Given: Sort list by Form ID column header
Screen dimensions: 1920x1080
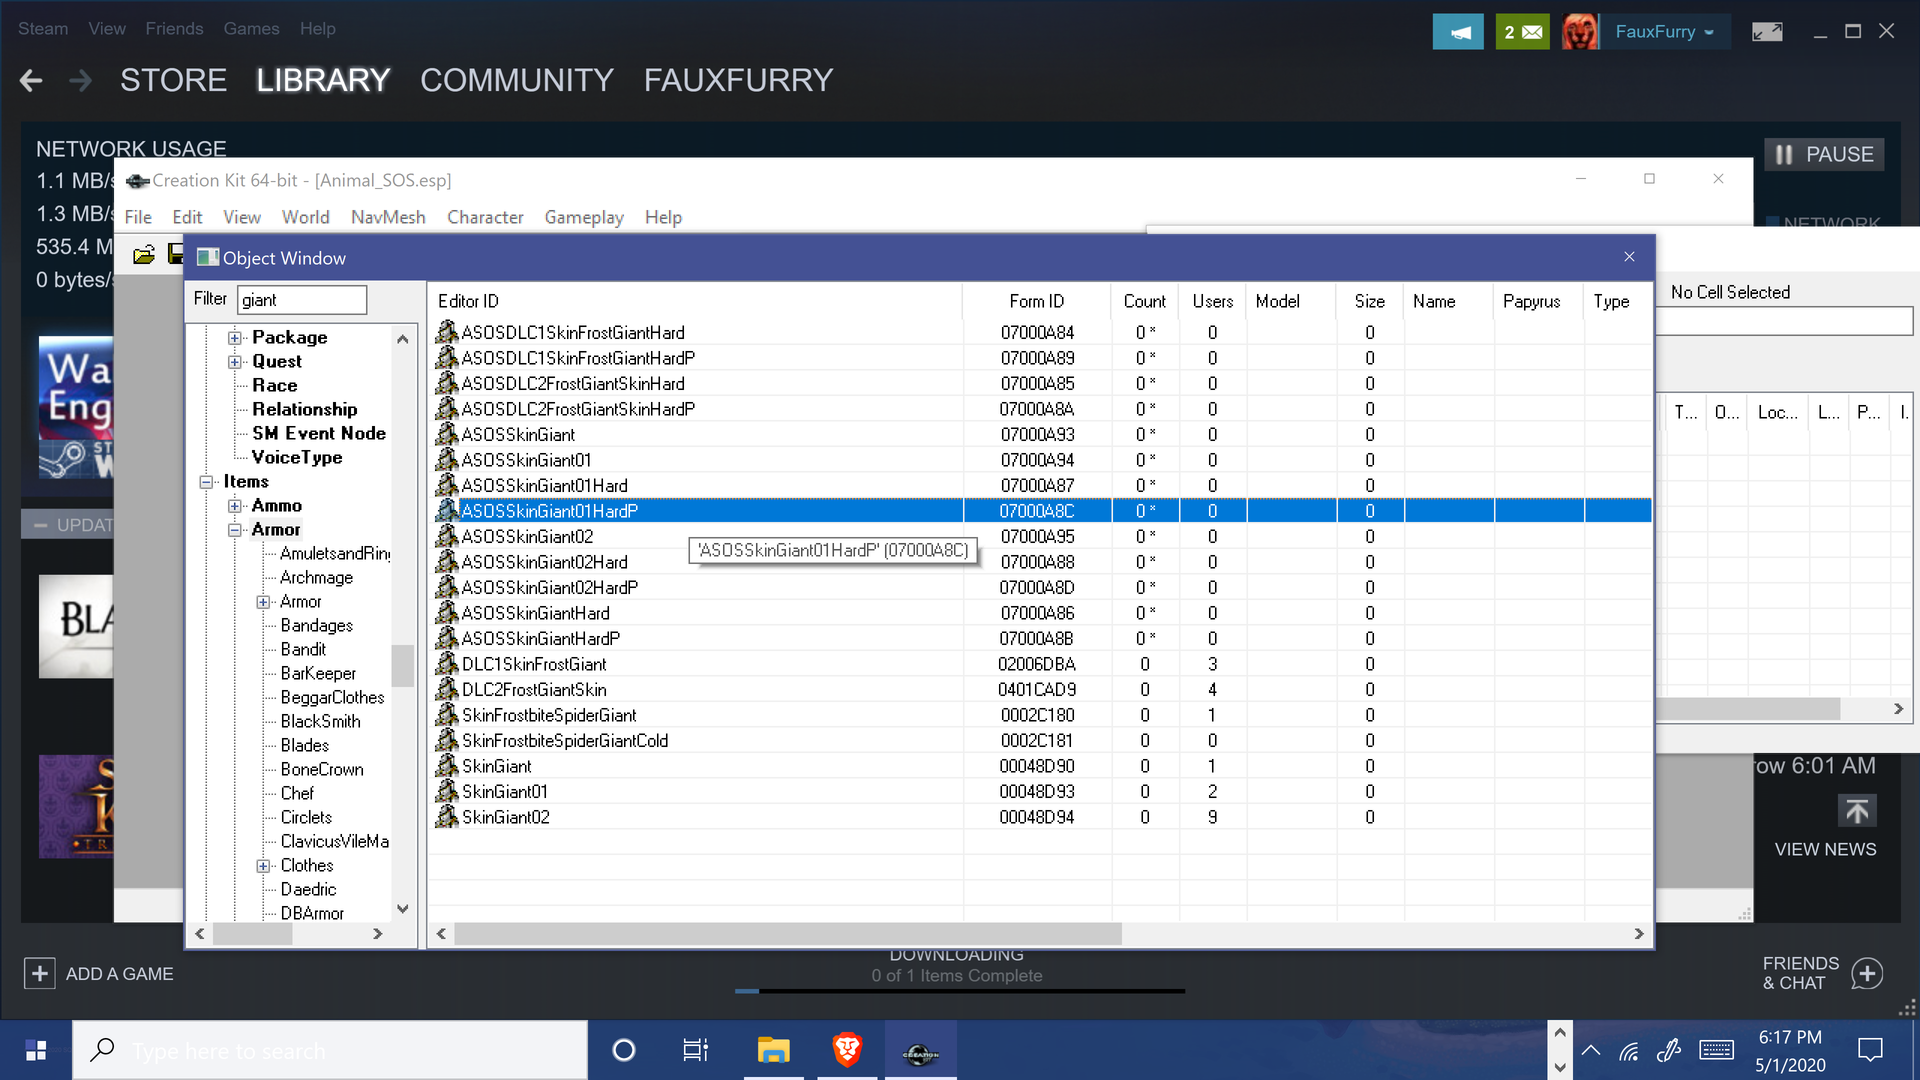Looking at the screenshot, I should click(x=1036, y=301).
